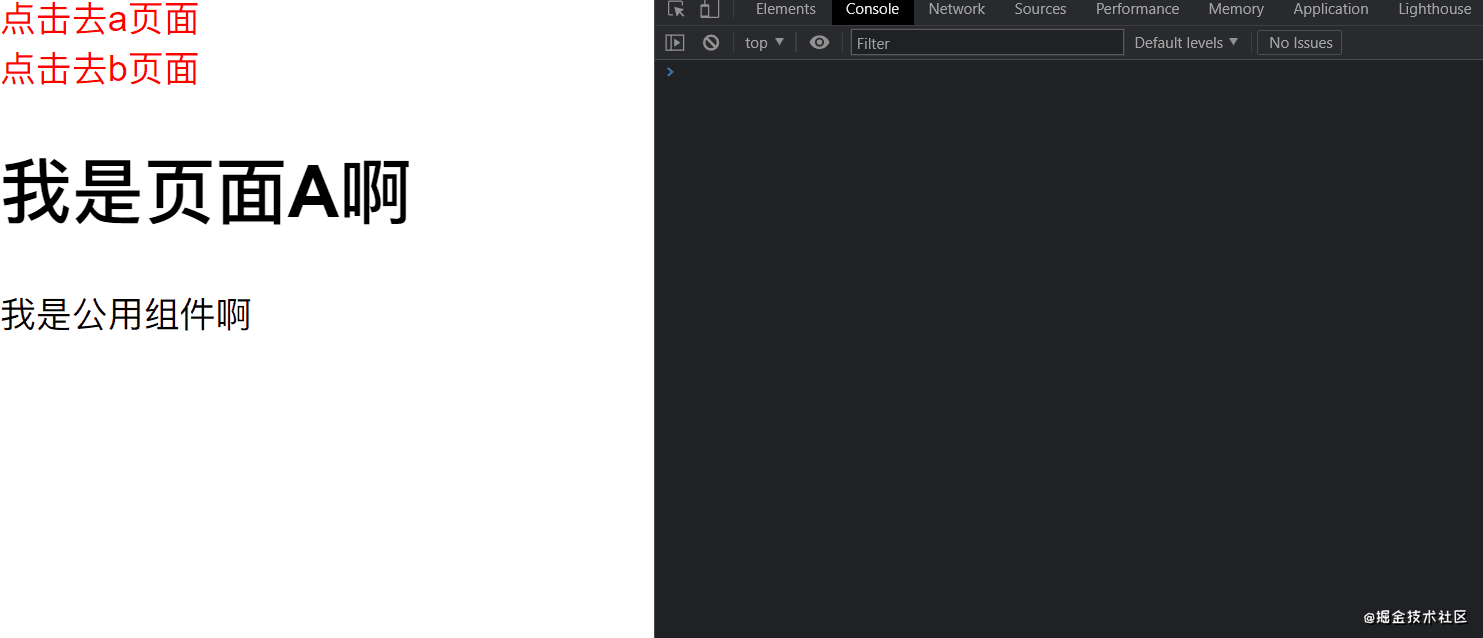This screenshot has width=1483, height=638.
Task: Select the Memory panel
Action: 1236,9
